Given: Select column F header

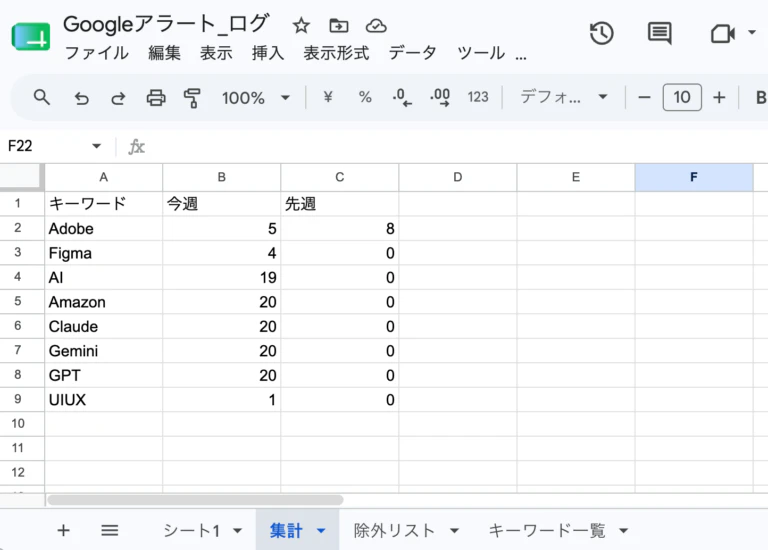Looking at the screenshot, I should coord(694,177).
